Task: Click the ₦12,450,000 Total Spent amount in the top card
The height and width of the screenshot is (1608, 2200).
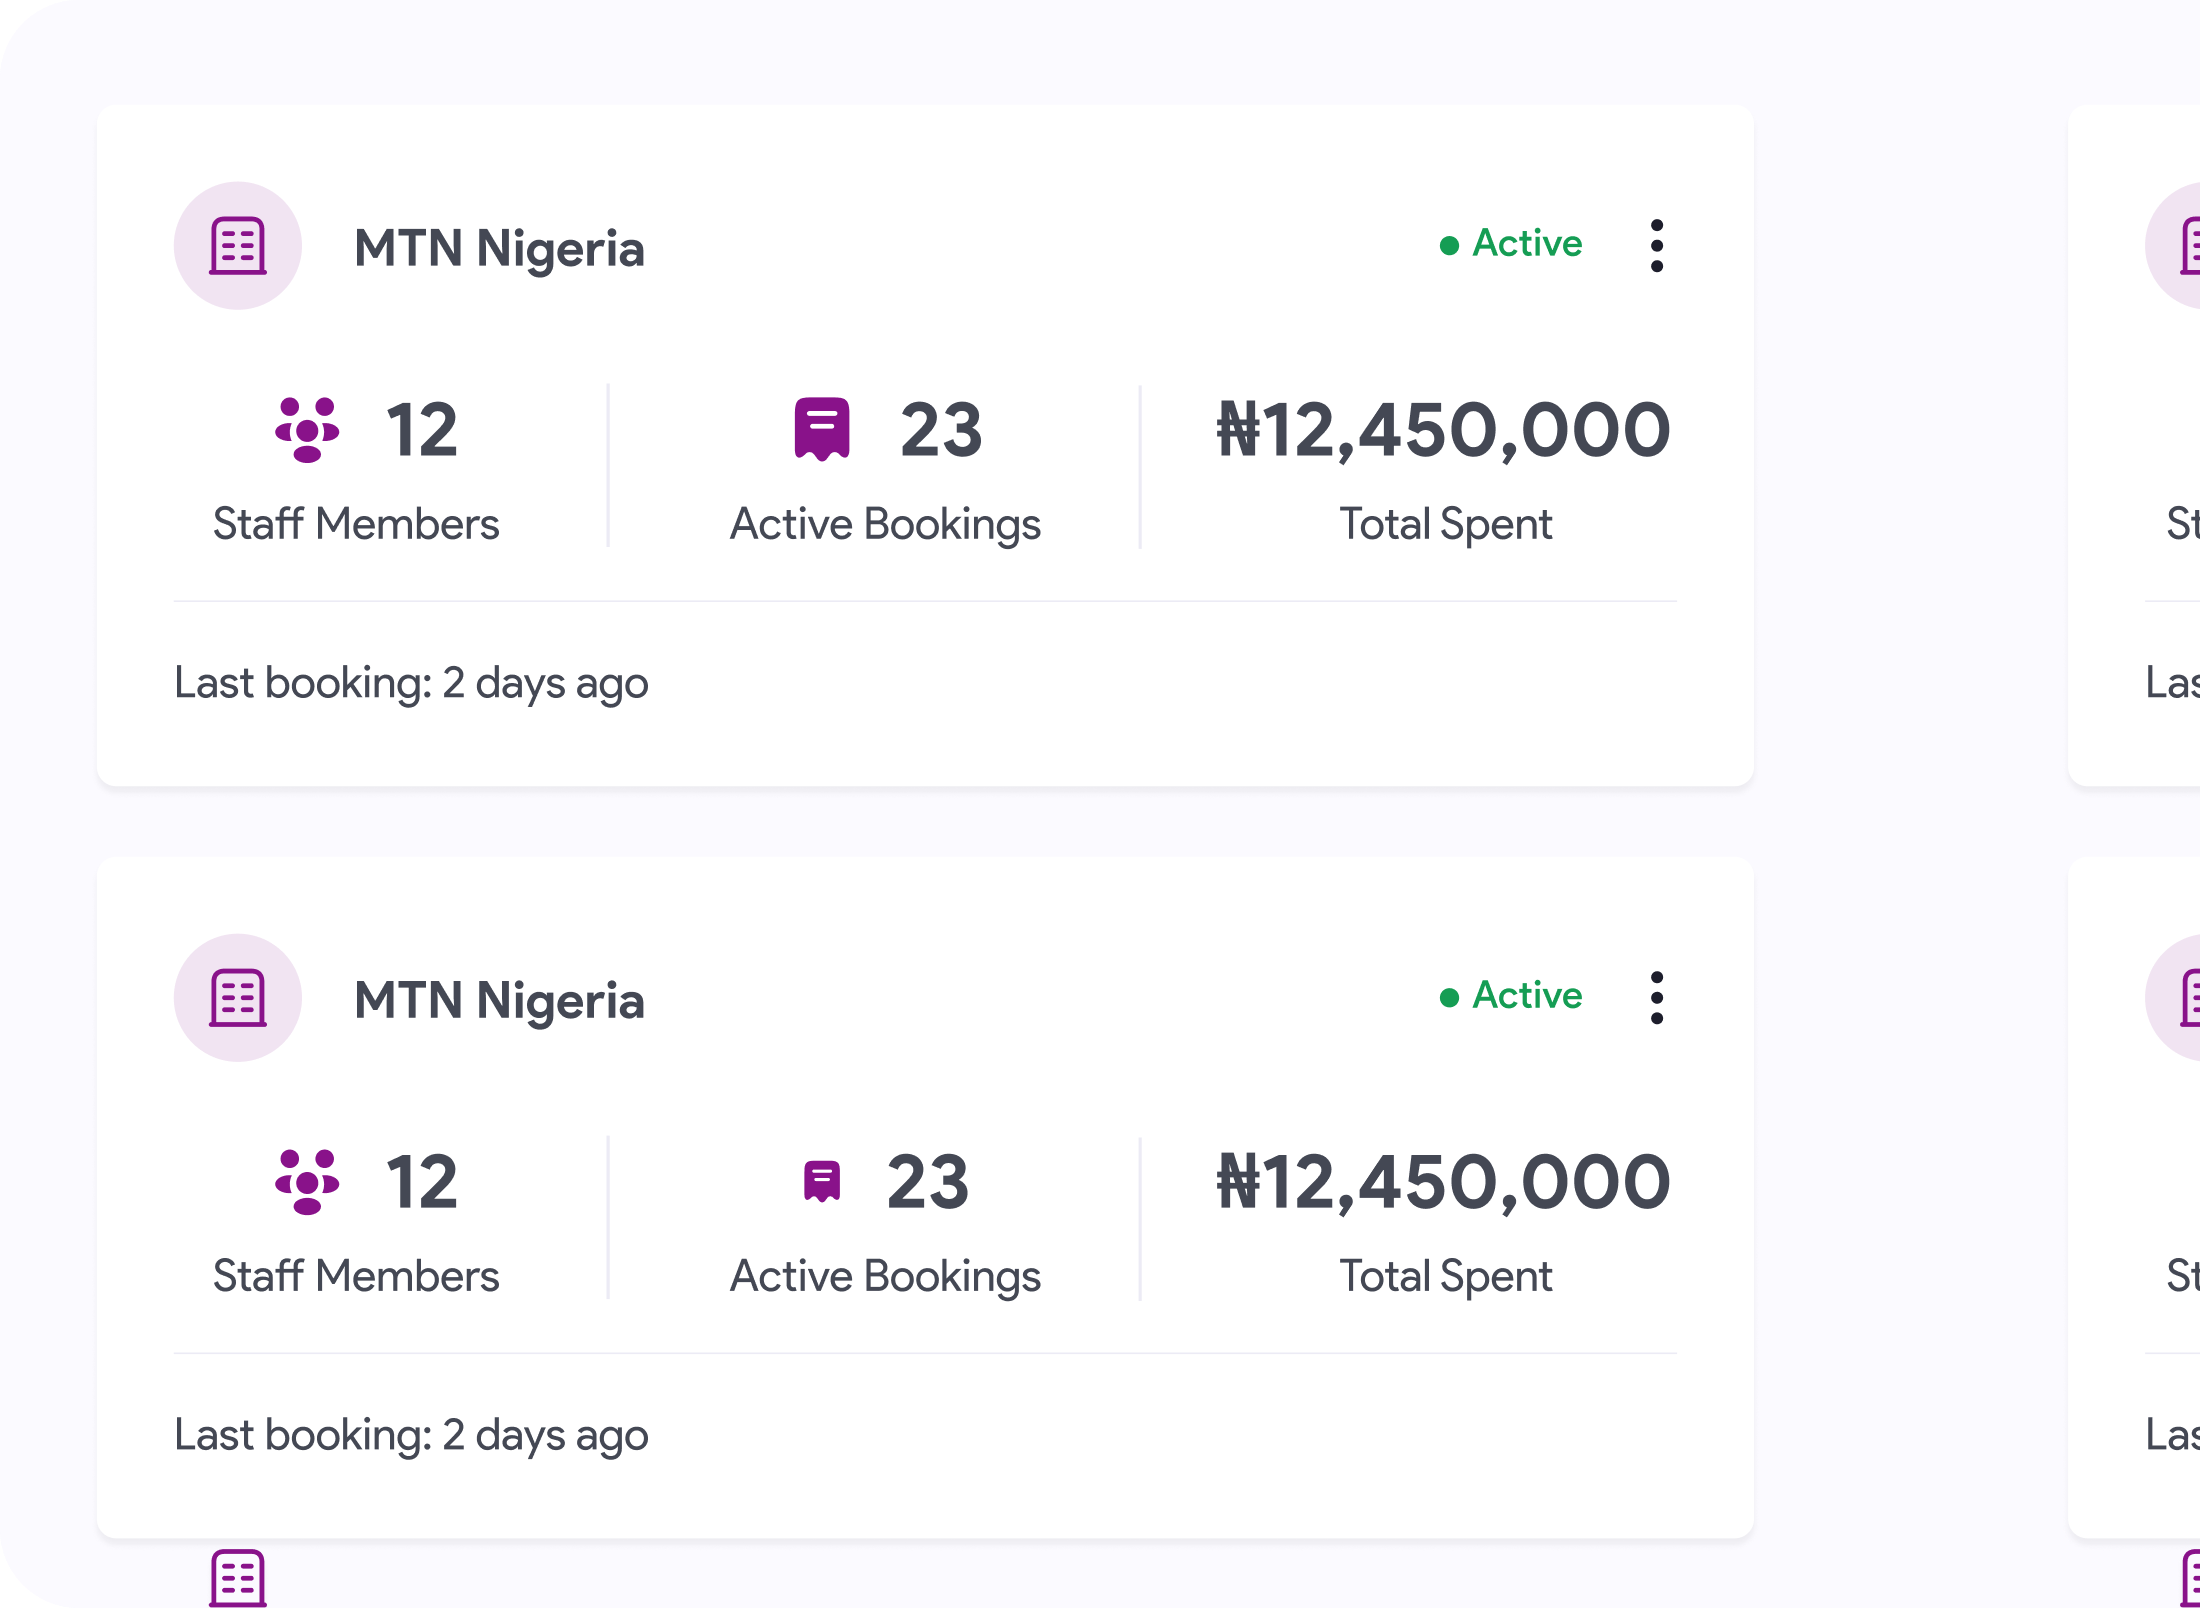Action: click(1443, 430)
